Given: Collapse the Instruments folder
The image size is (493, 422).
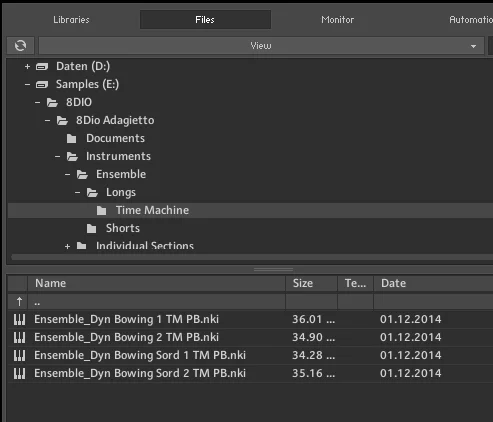Looking at the screenshot, I should [x=57, y=157].
